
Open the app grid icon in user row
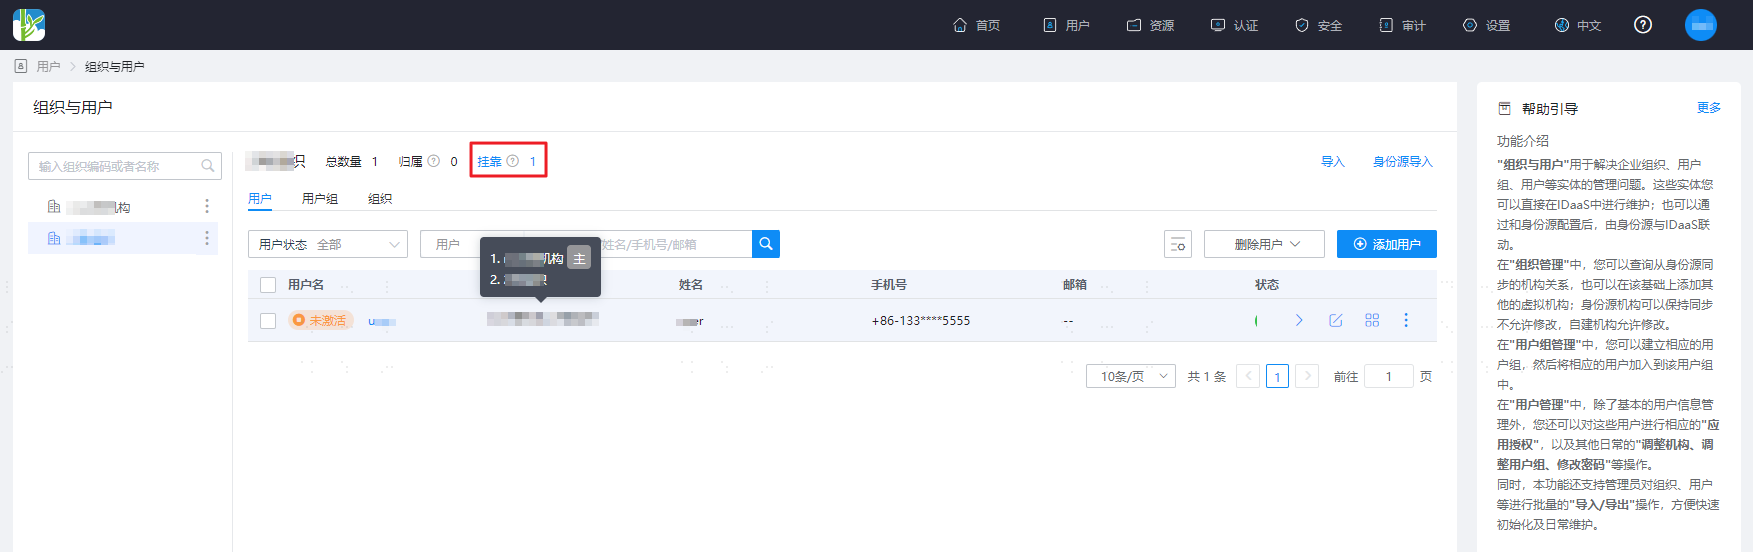click(1371, 320)
